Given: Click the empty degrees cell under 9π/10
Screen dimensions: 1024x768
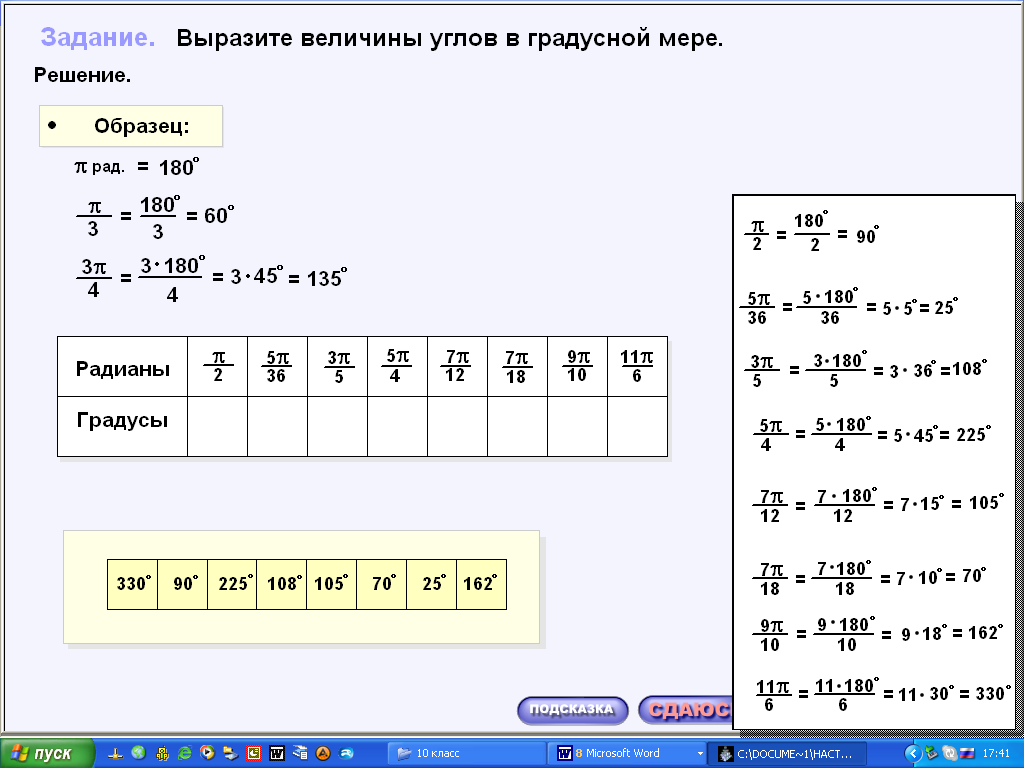Looking at the screenshot, I should (578, 426).
